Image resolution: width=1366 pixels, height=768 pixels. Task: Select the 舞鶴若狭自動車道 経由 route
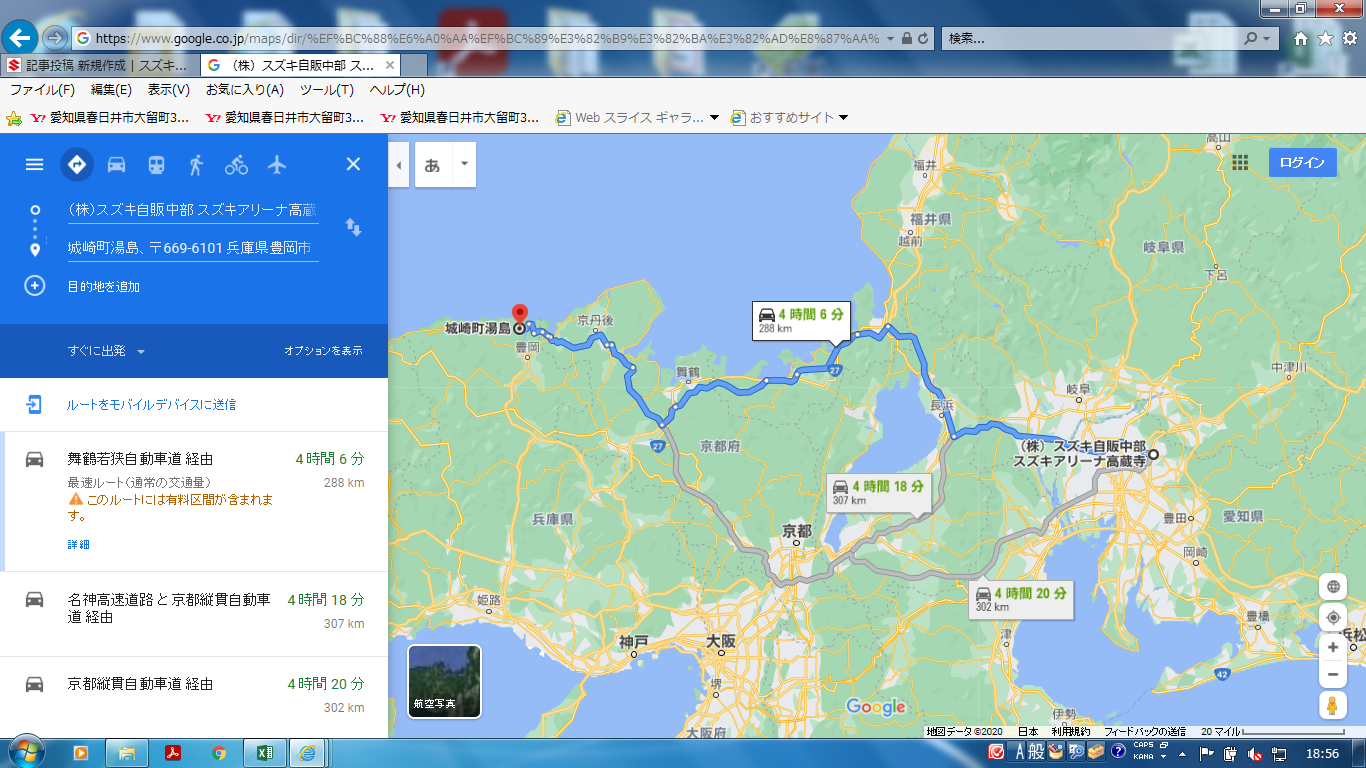[194, 501]
